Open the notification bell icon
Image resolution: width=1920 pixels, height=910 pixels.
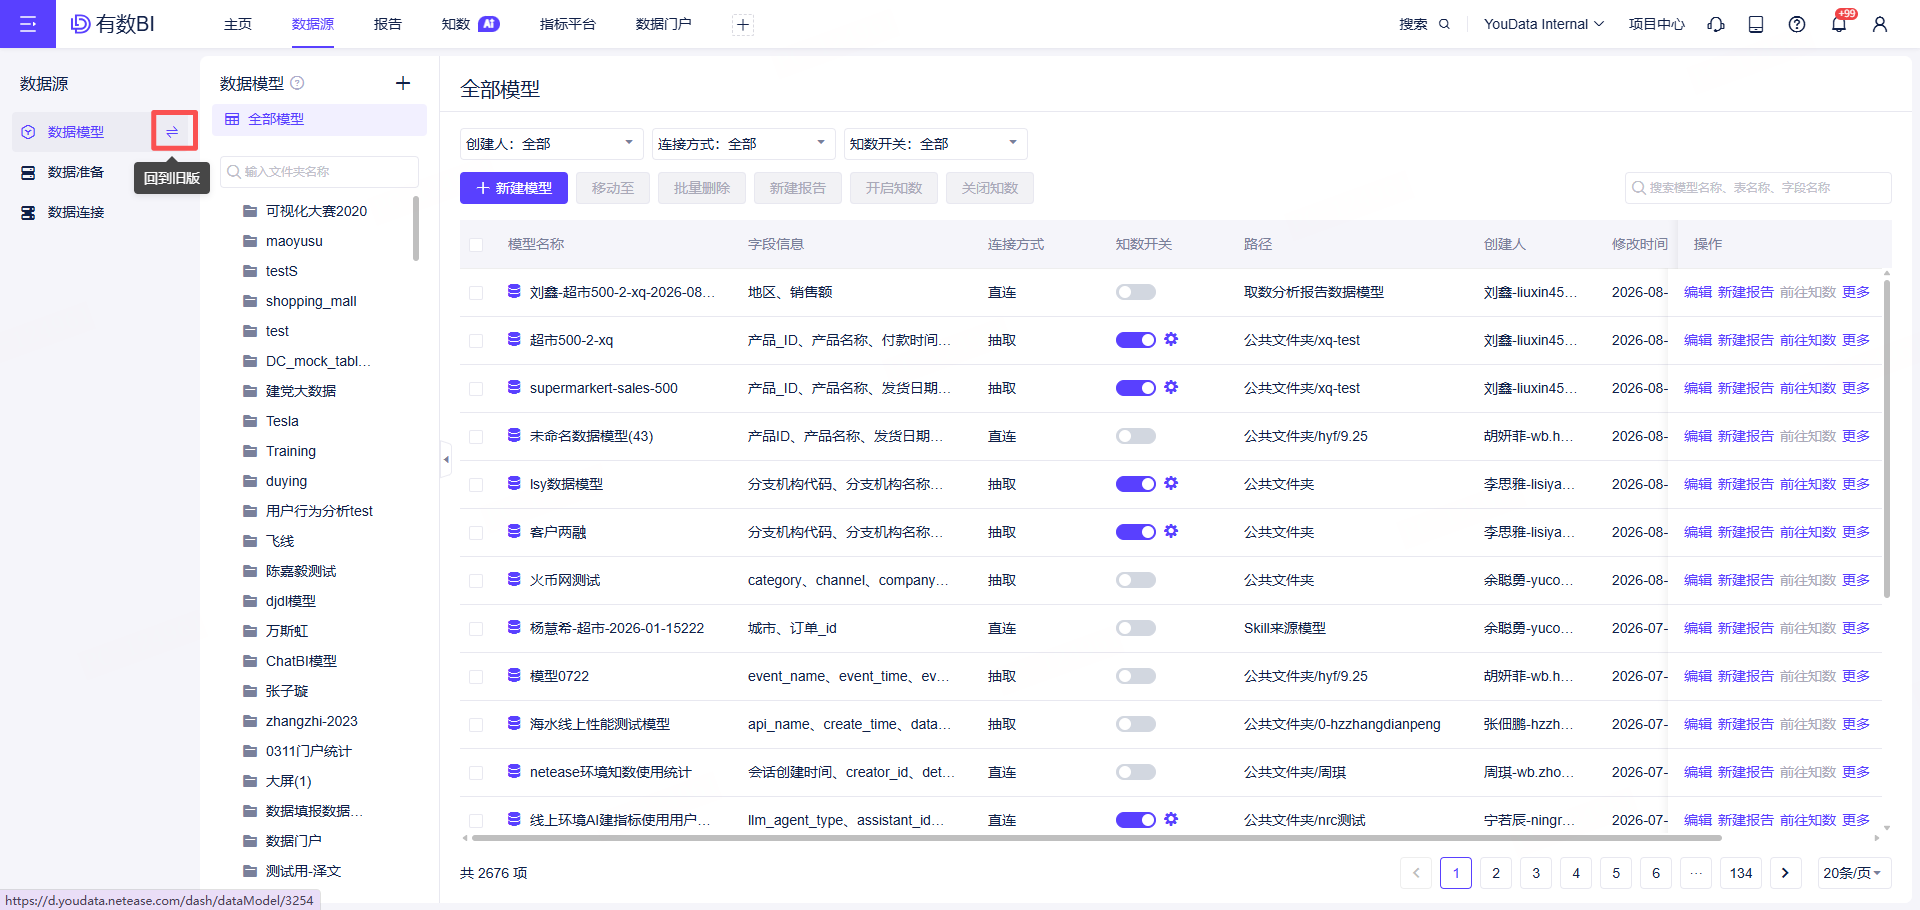[x=1839, y=24]
